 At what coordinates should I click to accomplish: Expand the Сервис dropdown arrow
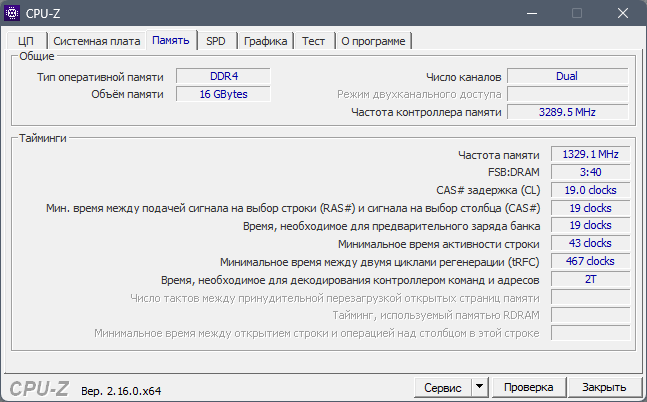[479, 387]
